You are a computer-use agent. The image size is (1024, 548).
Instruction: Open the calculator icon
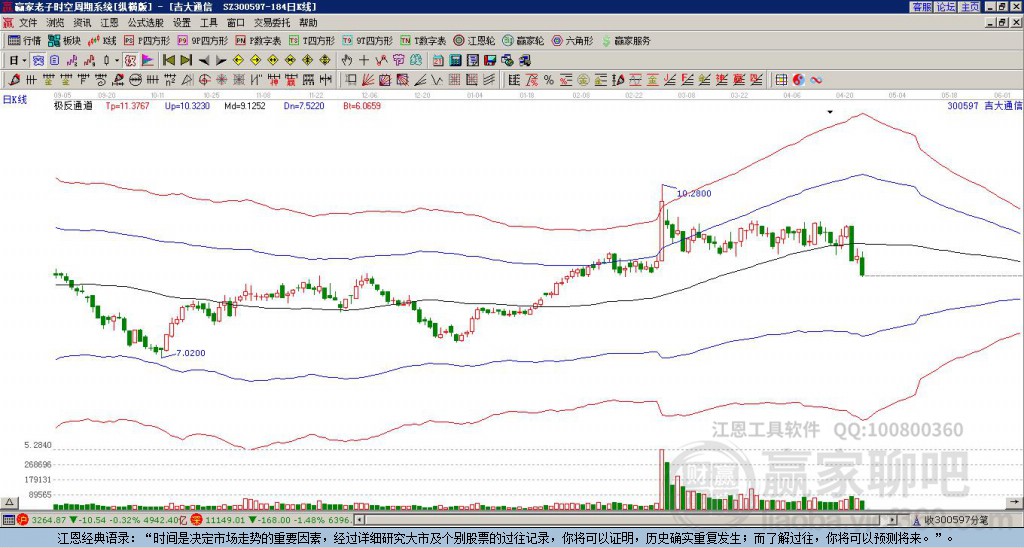pyautogui.click(x=455, y=61)
